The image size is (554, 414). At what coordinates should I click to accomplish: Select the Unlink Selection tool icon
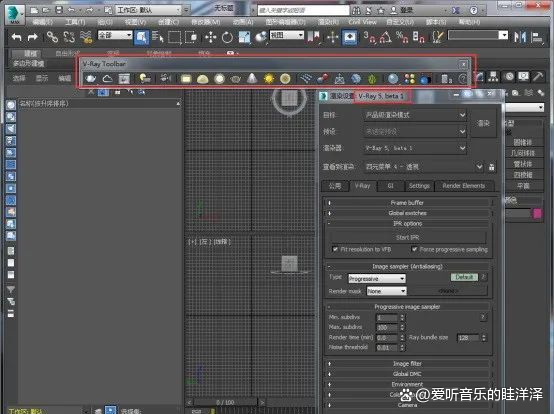(x=69, y=37)
